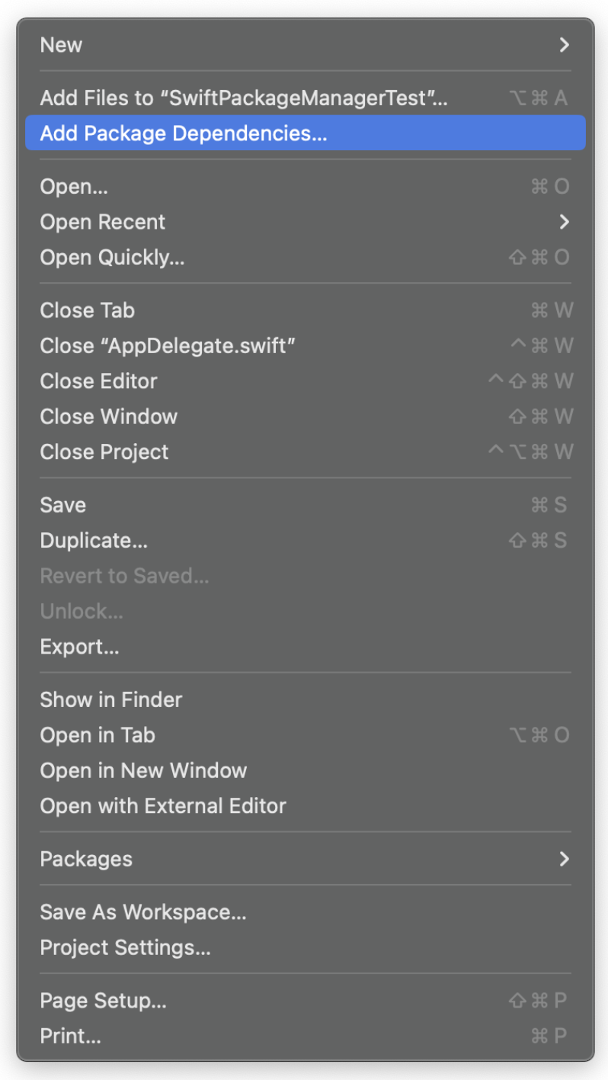
Task: Open Project Settings… entry
Action: coord(305,948)
